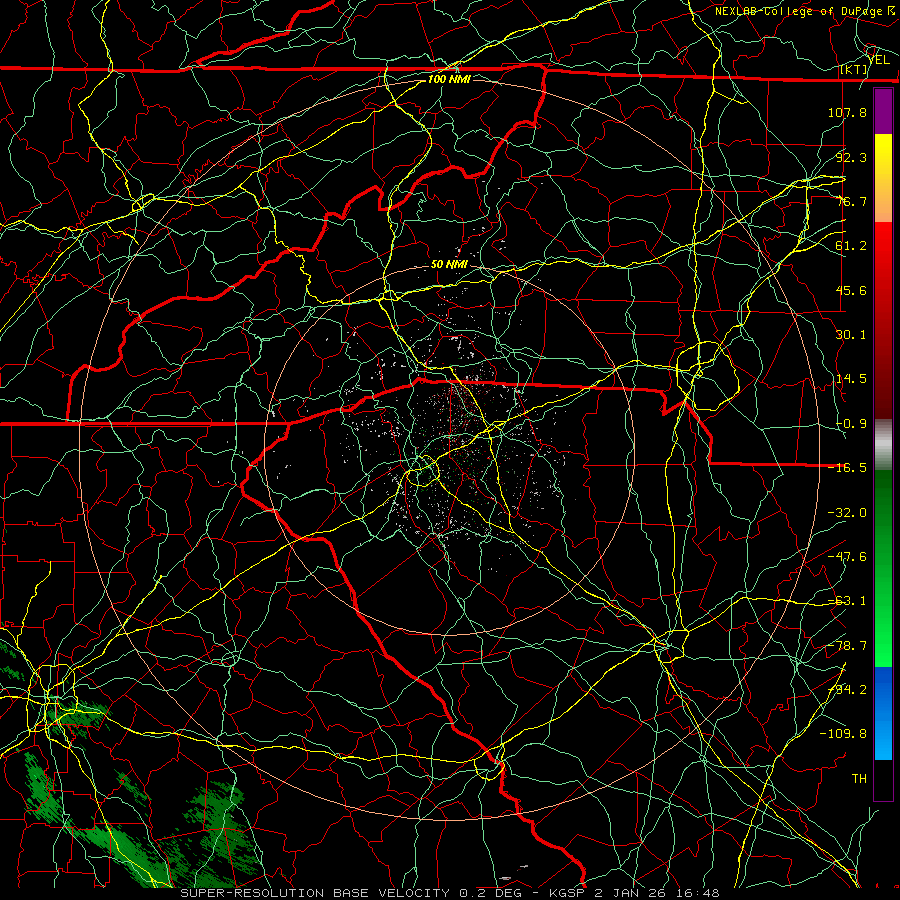Click the -78.7 value on the velocity scale
This screenshot has width=900, height=900.
coord(847,646)
